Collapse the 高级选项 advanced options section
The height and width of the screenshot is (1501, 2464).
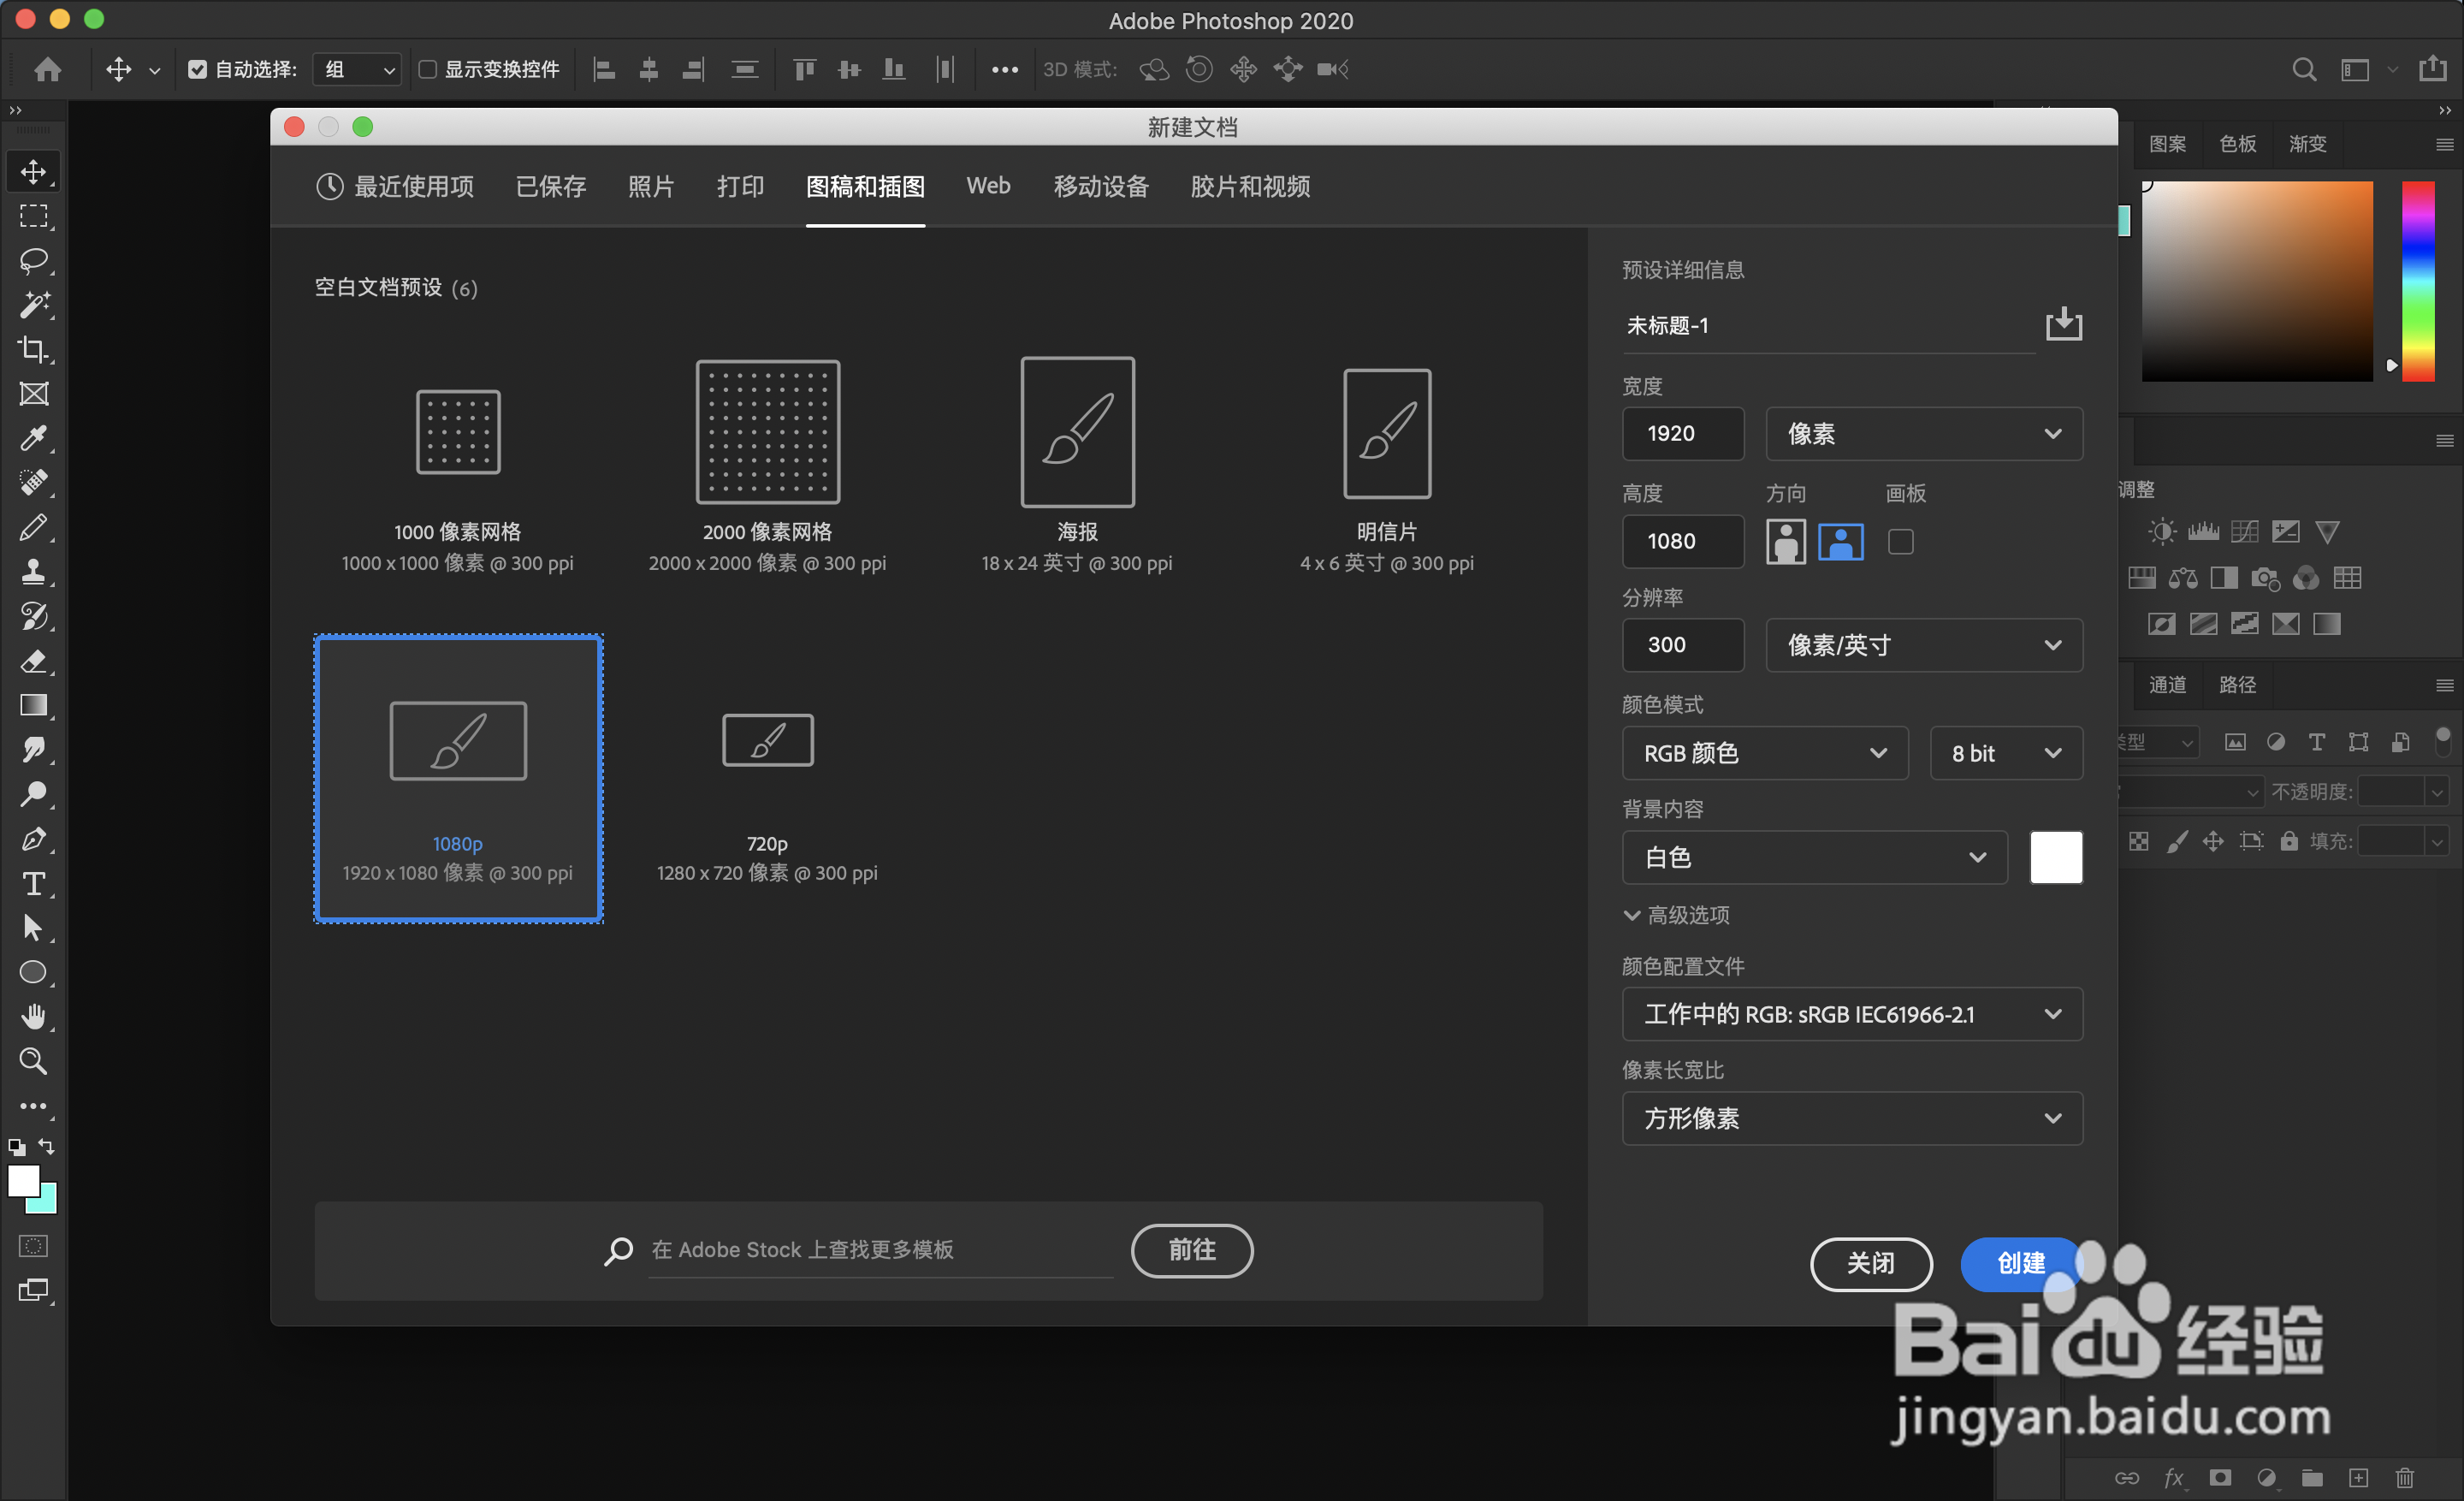[x=1676, y=915]
